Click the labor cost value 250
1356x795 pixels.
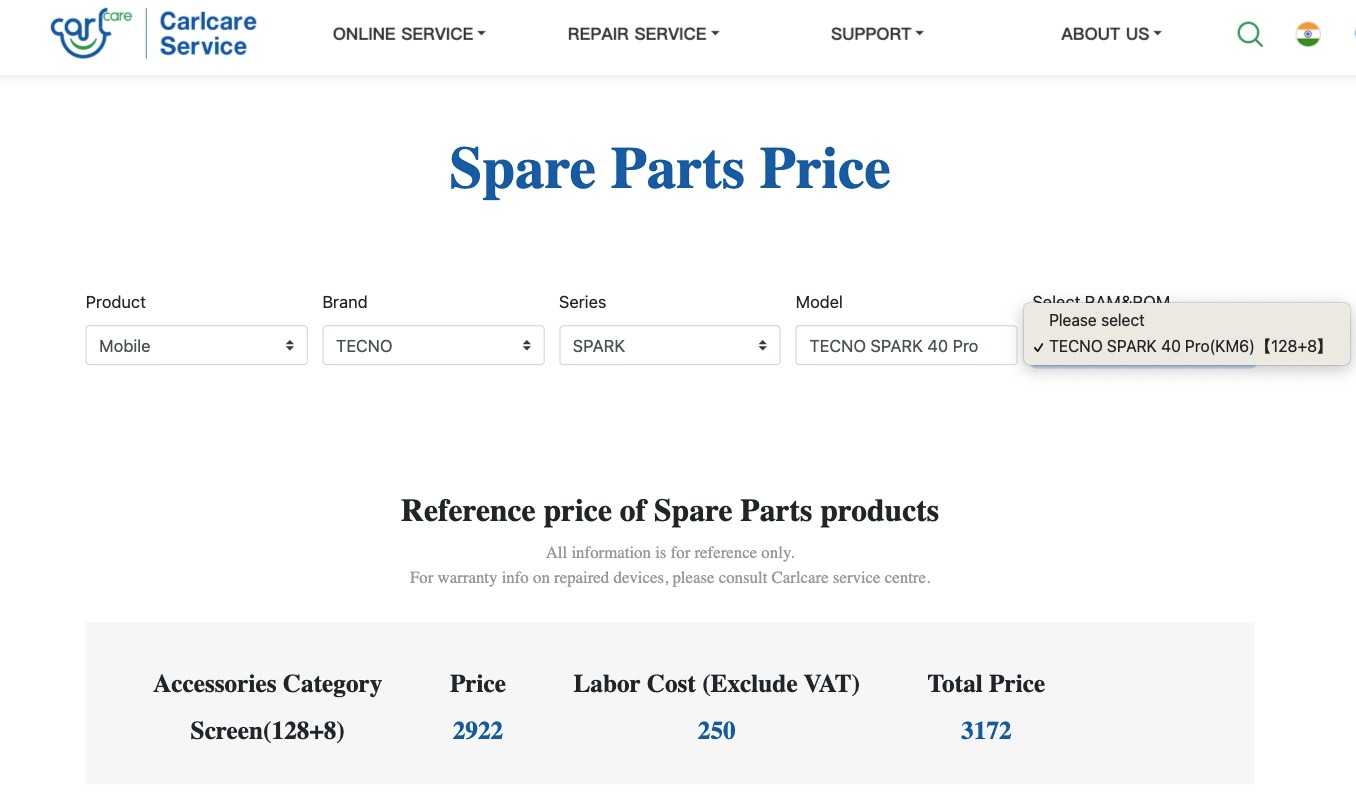click(716, 731)
